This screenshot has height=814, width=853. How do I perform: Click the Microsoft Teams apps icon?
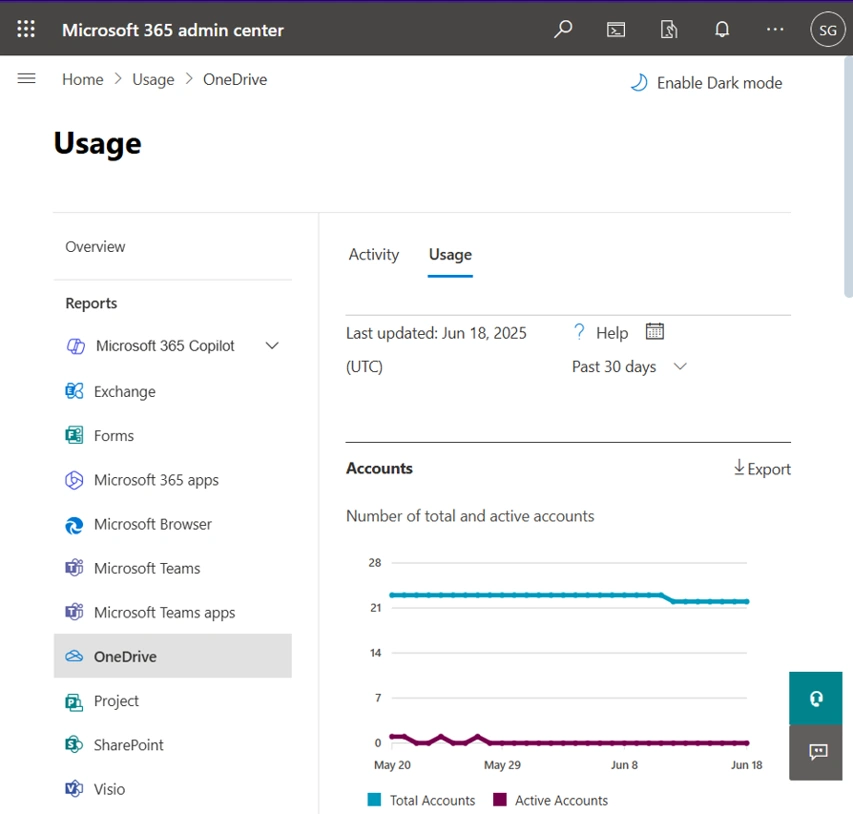[74, 612]
